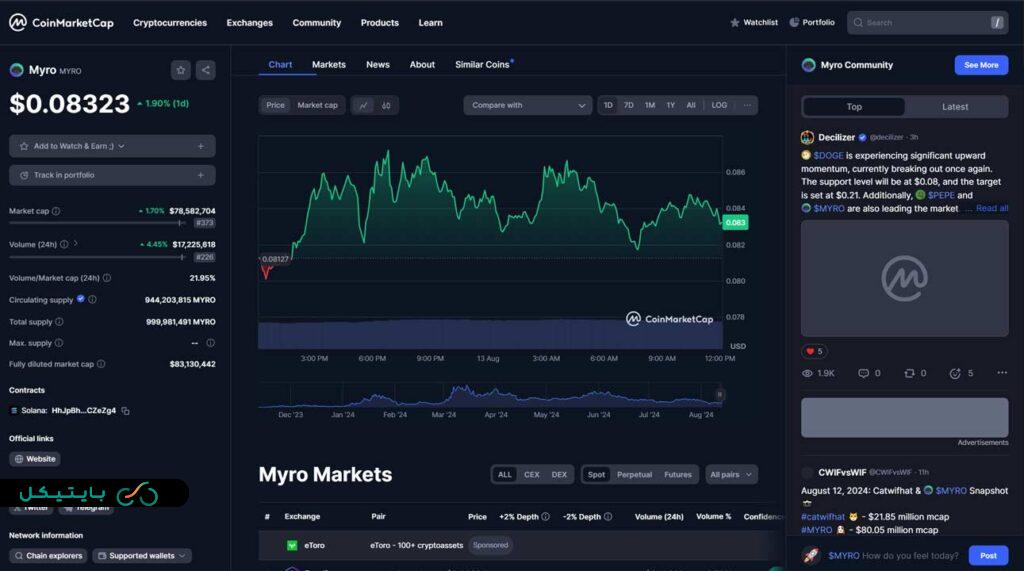Click the Search input field
Screen dimensions: 1024x571
click(925, 23)
